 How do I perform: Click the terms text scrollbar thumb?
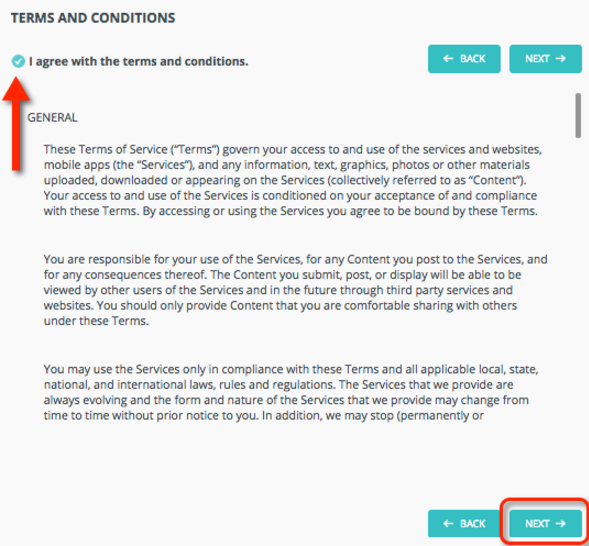point(578,116)
